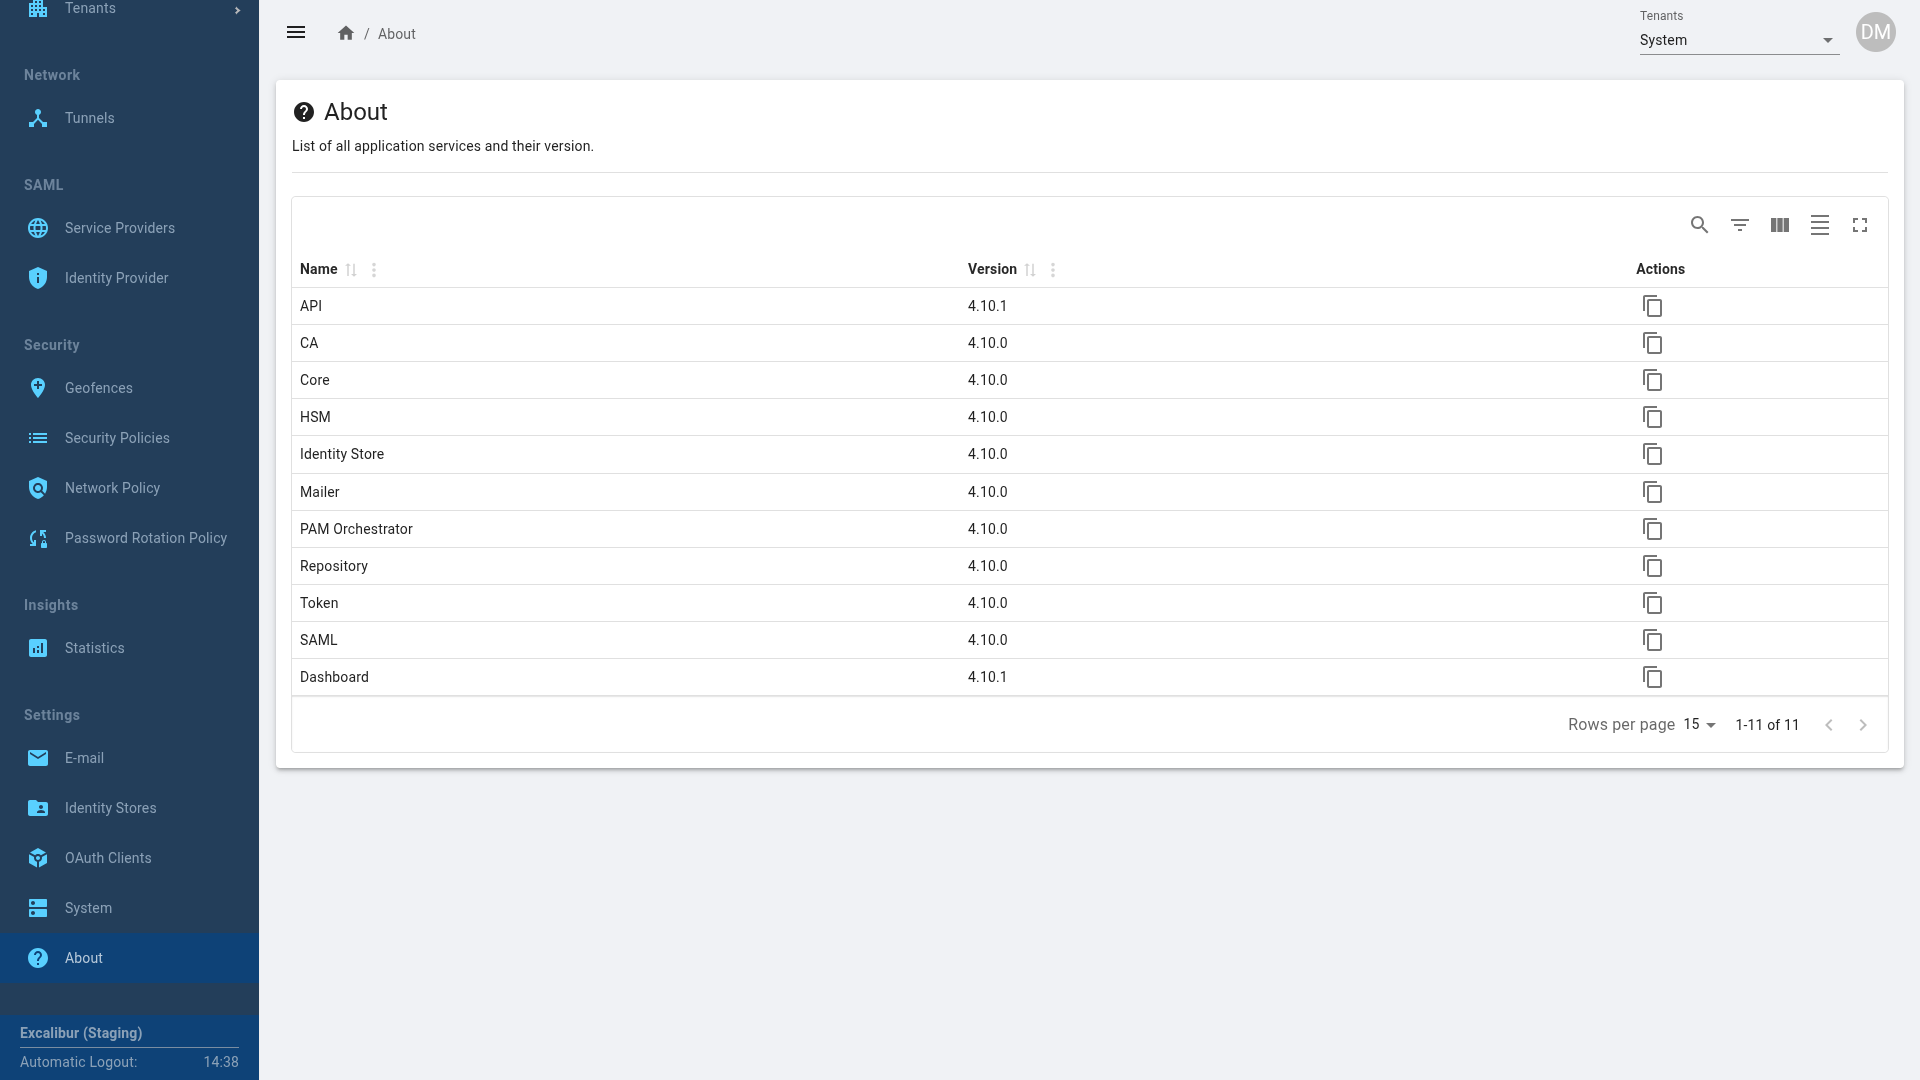Expand the Tenants sidebar submenu arrow
The width and height of the screenshot is (1920, 1080).
237,10
